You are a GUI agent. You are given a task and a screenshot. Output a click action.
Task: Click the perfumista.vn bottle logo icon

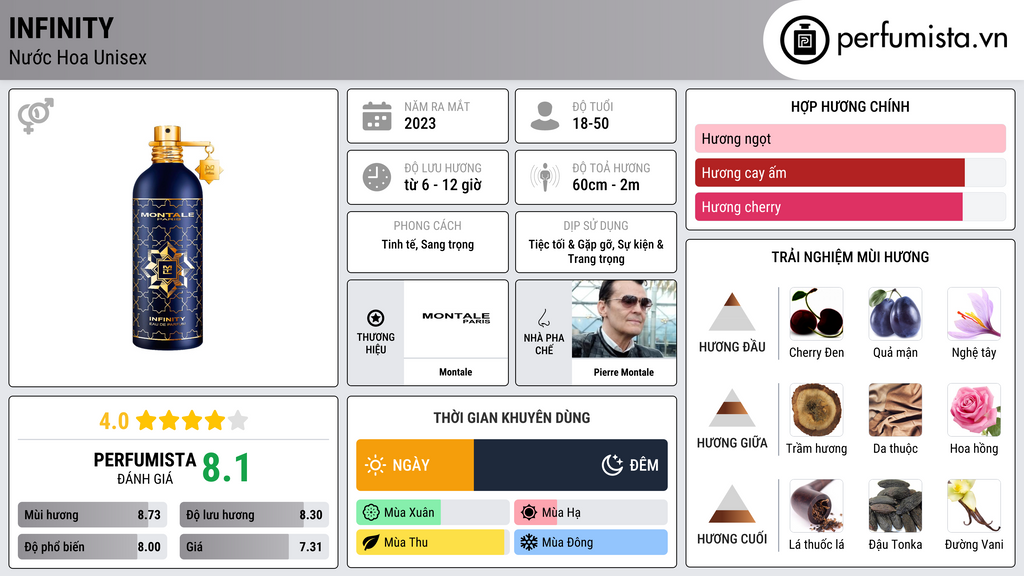point(805,40)
